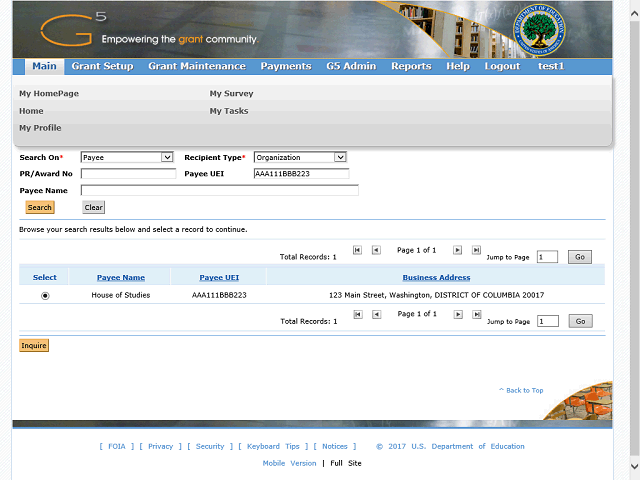
Task: Go to first page using upper pagination icon
Action: (x=357, y=250)
